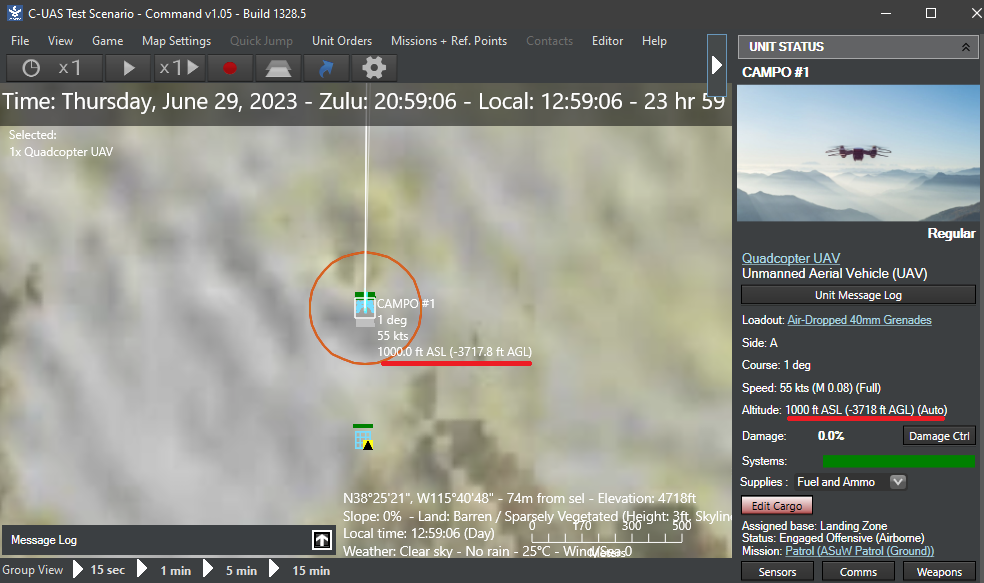Viewport: 984px width, 583px height.
Task: Open the Editor menu
Action: (x=607, y=41)
